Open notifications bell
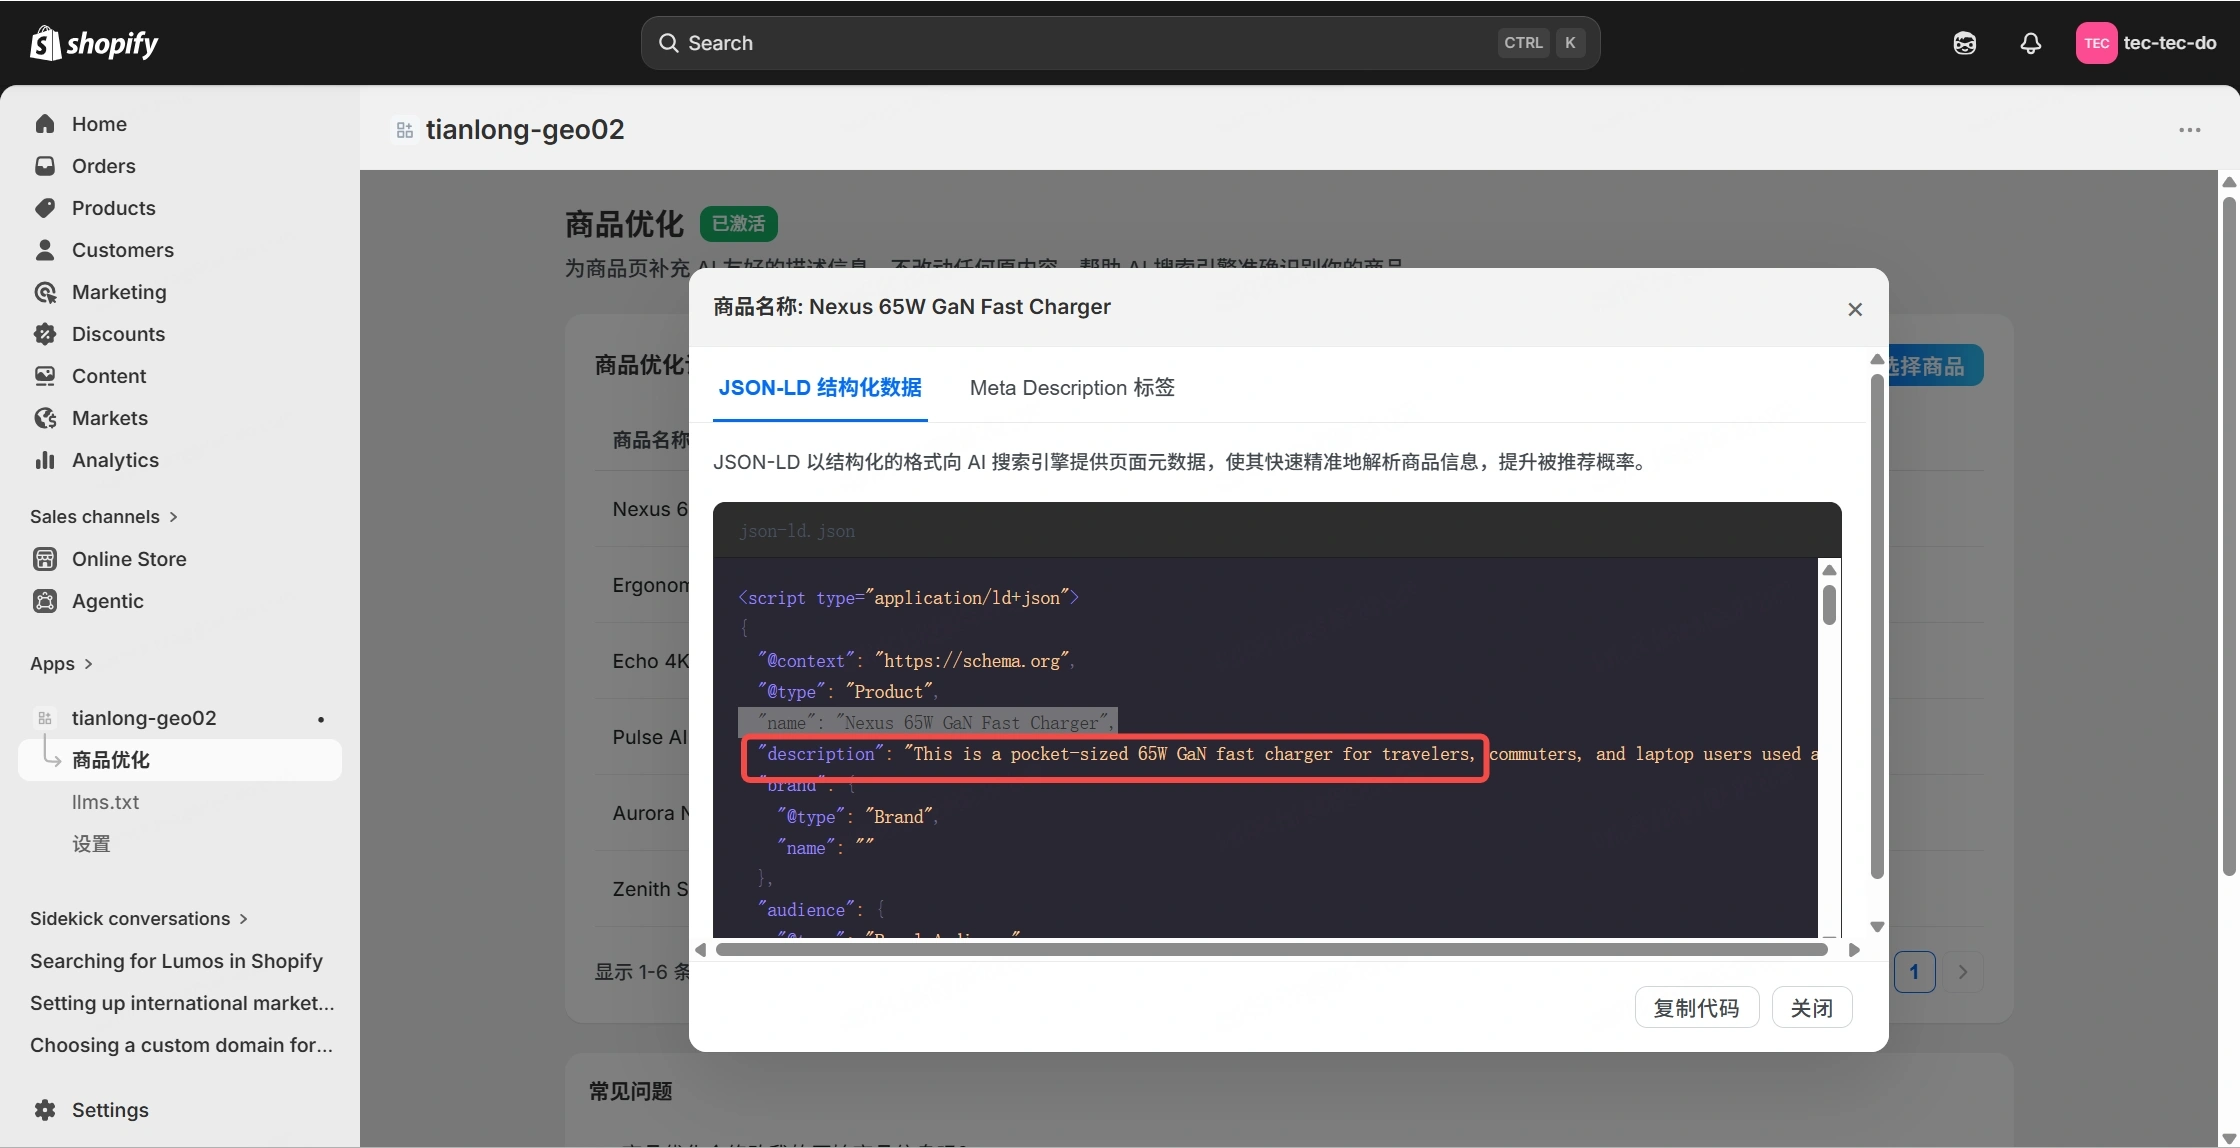This screenshot has height=1148, width=2240. (x=2030, y=43)
